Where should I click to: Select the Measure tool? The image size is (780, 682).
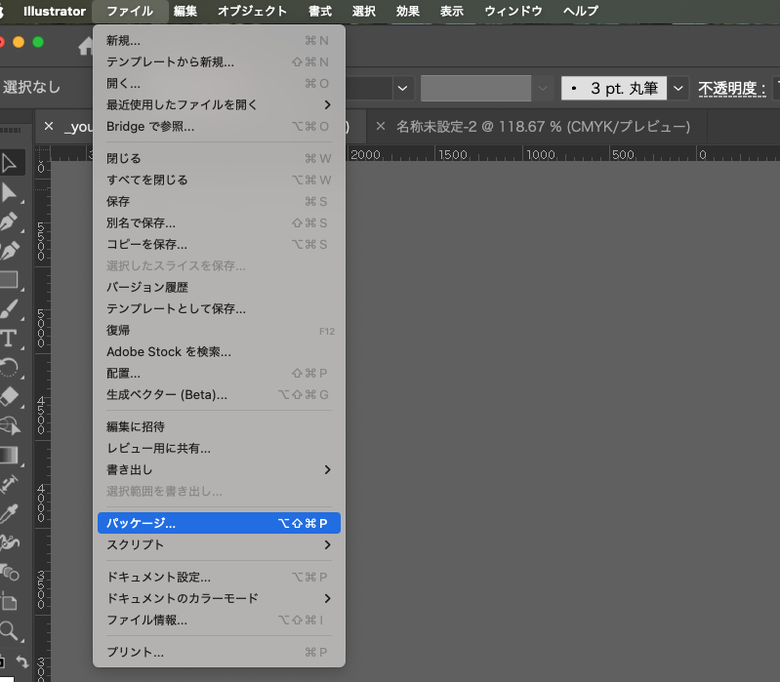(9, 484)
